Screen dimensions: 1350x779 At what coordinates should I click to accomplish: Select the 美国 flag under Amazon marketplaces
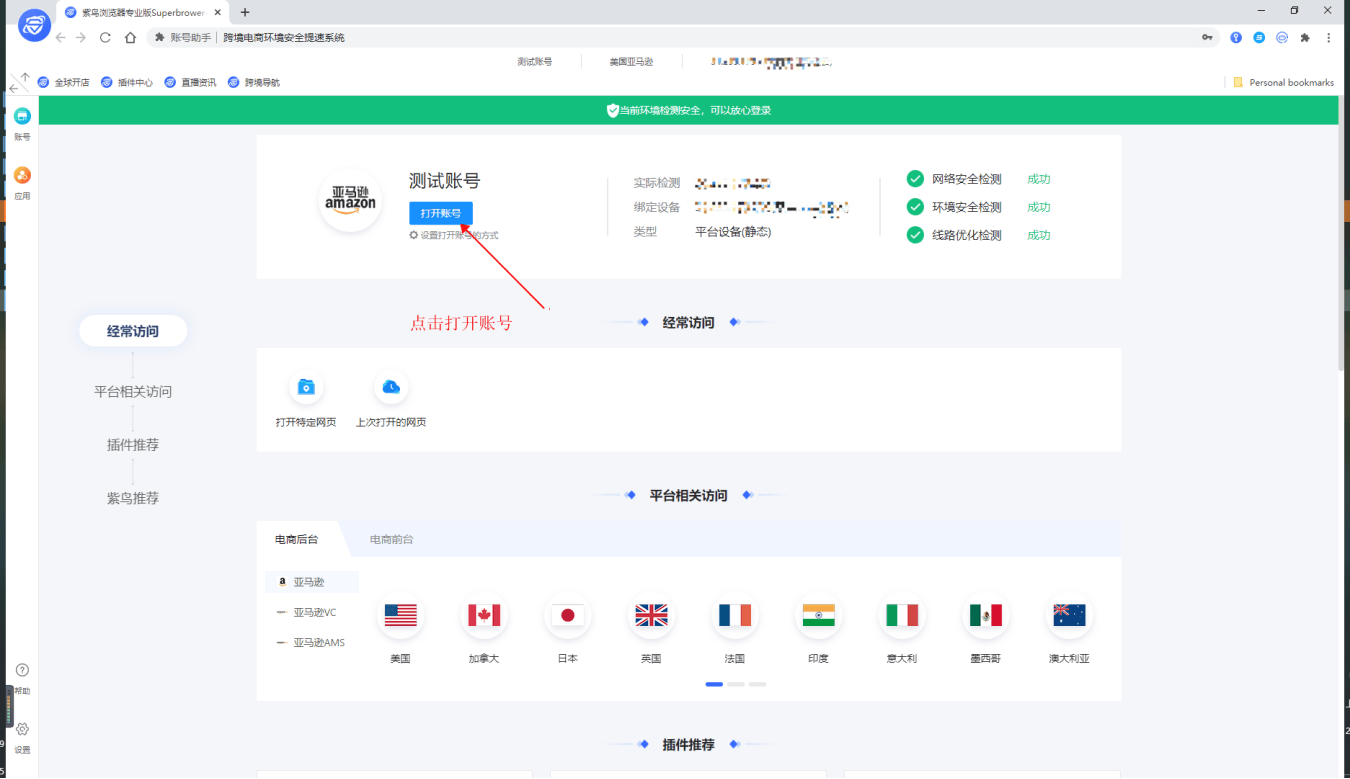pyautogui.click(x=400, y=615)
